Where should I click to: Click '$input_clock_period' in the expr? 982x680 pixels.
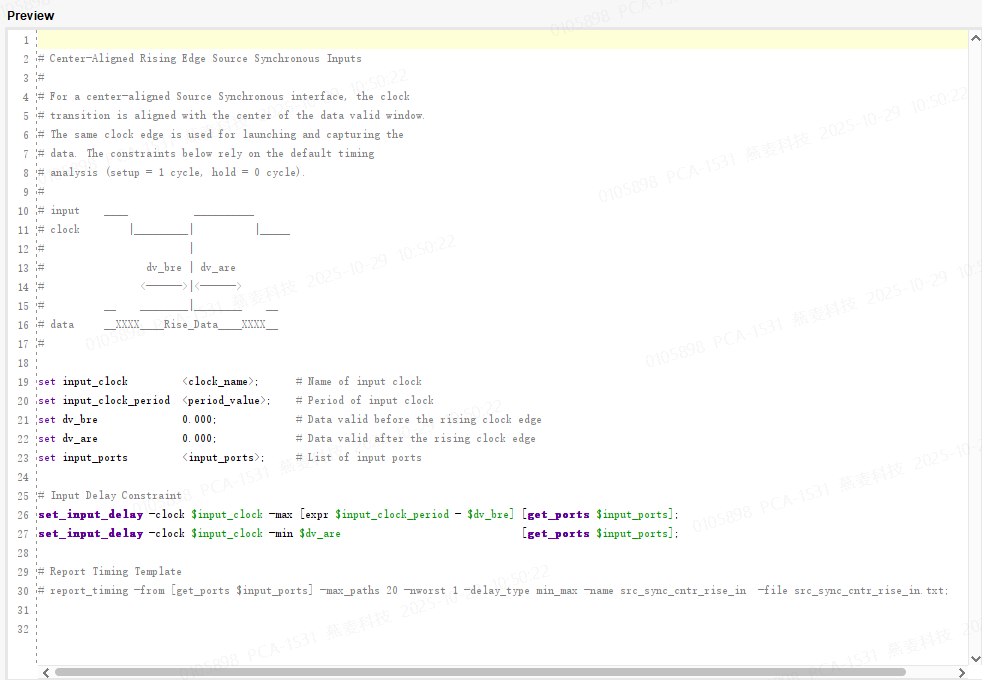point(392,515)
